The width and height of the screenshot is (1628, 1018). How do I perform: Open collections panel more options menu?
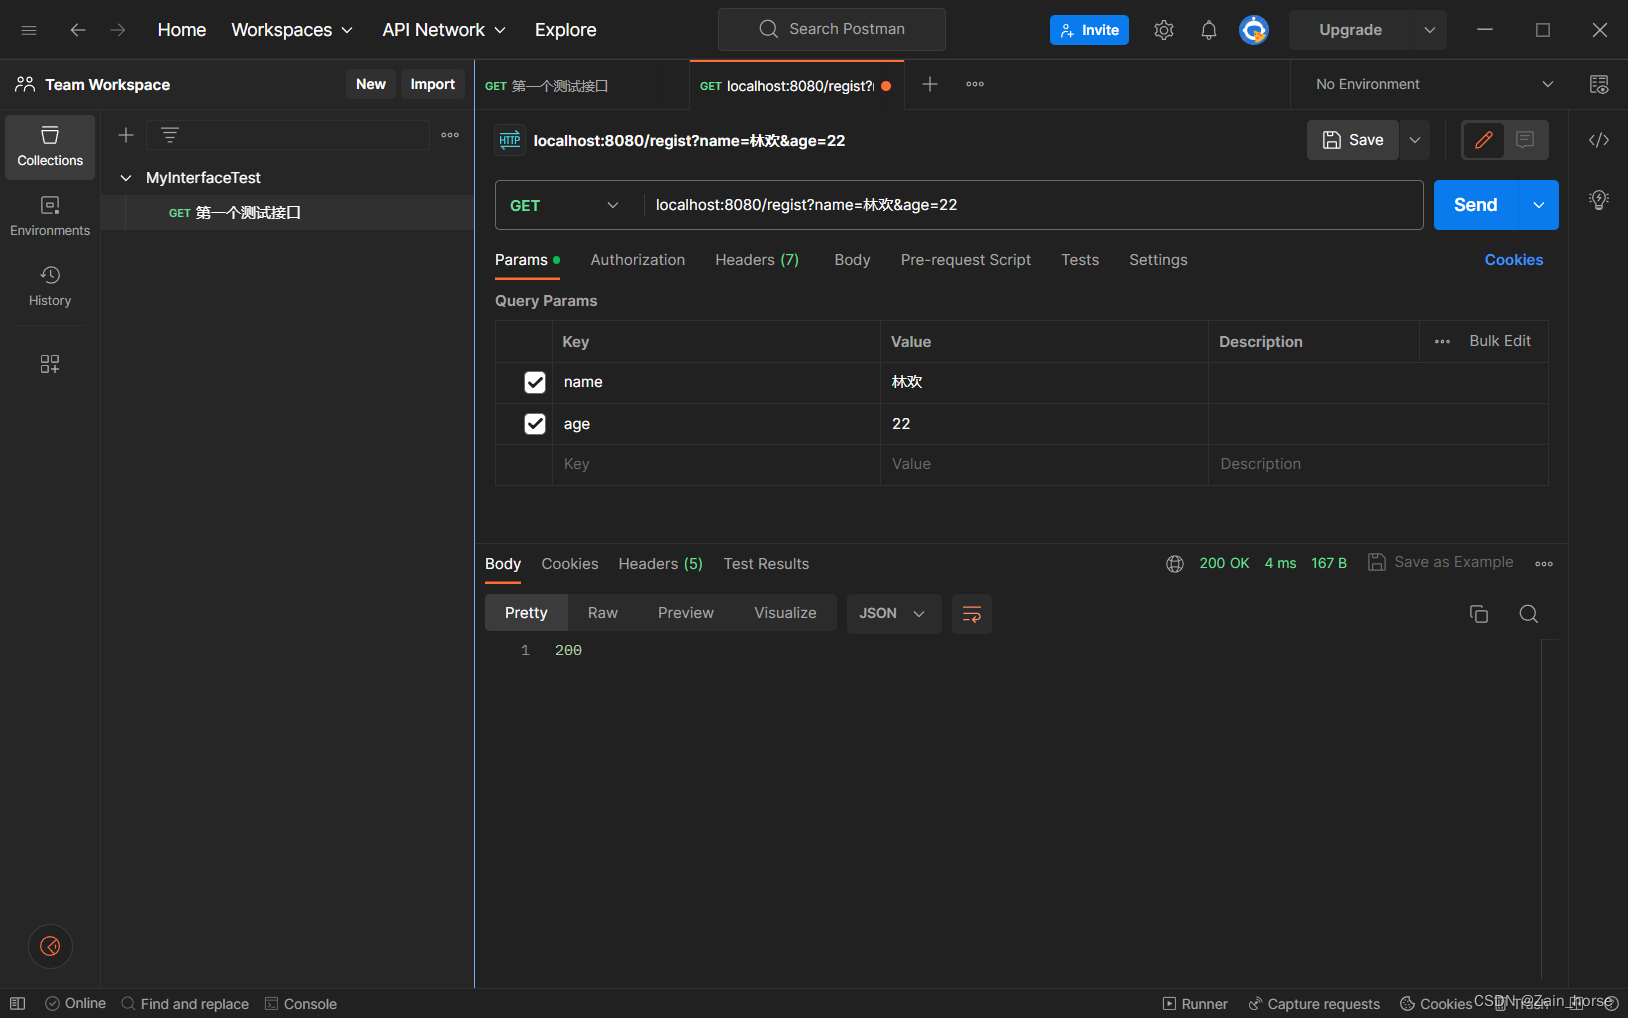[450, 135]
